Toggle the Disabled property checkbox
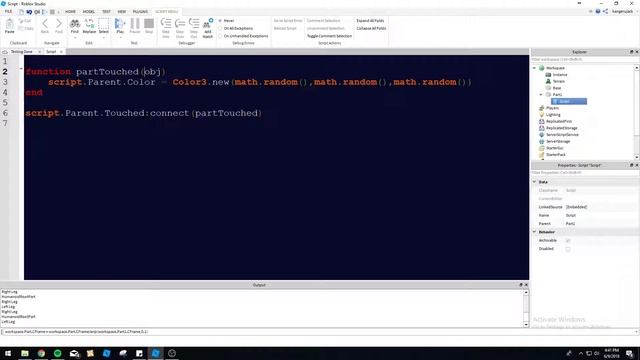Viewport: 640px width, 360px height. pyautogui.click(x=568, y=249)
